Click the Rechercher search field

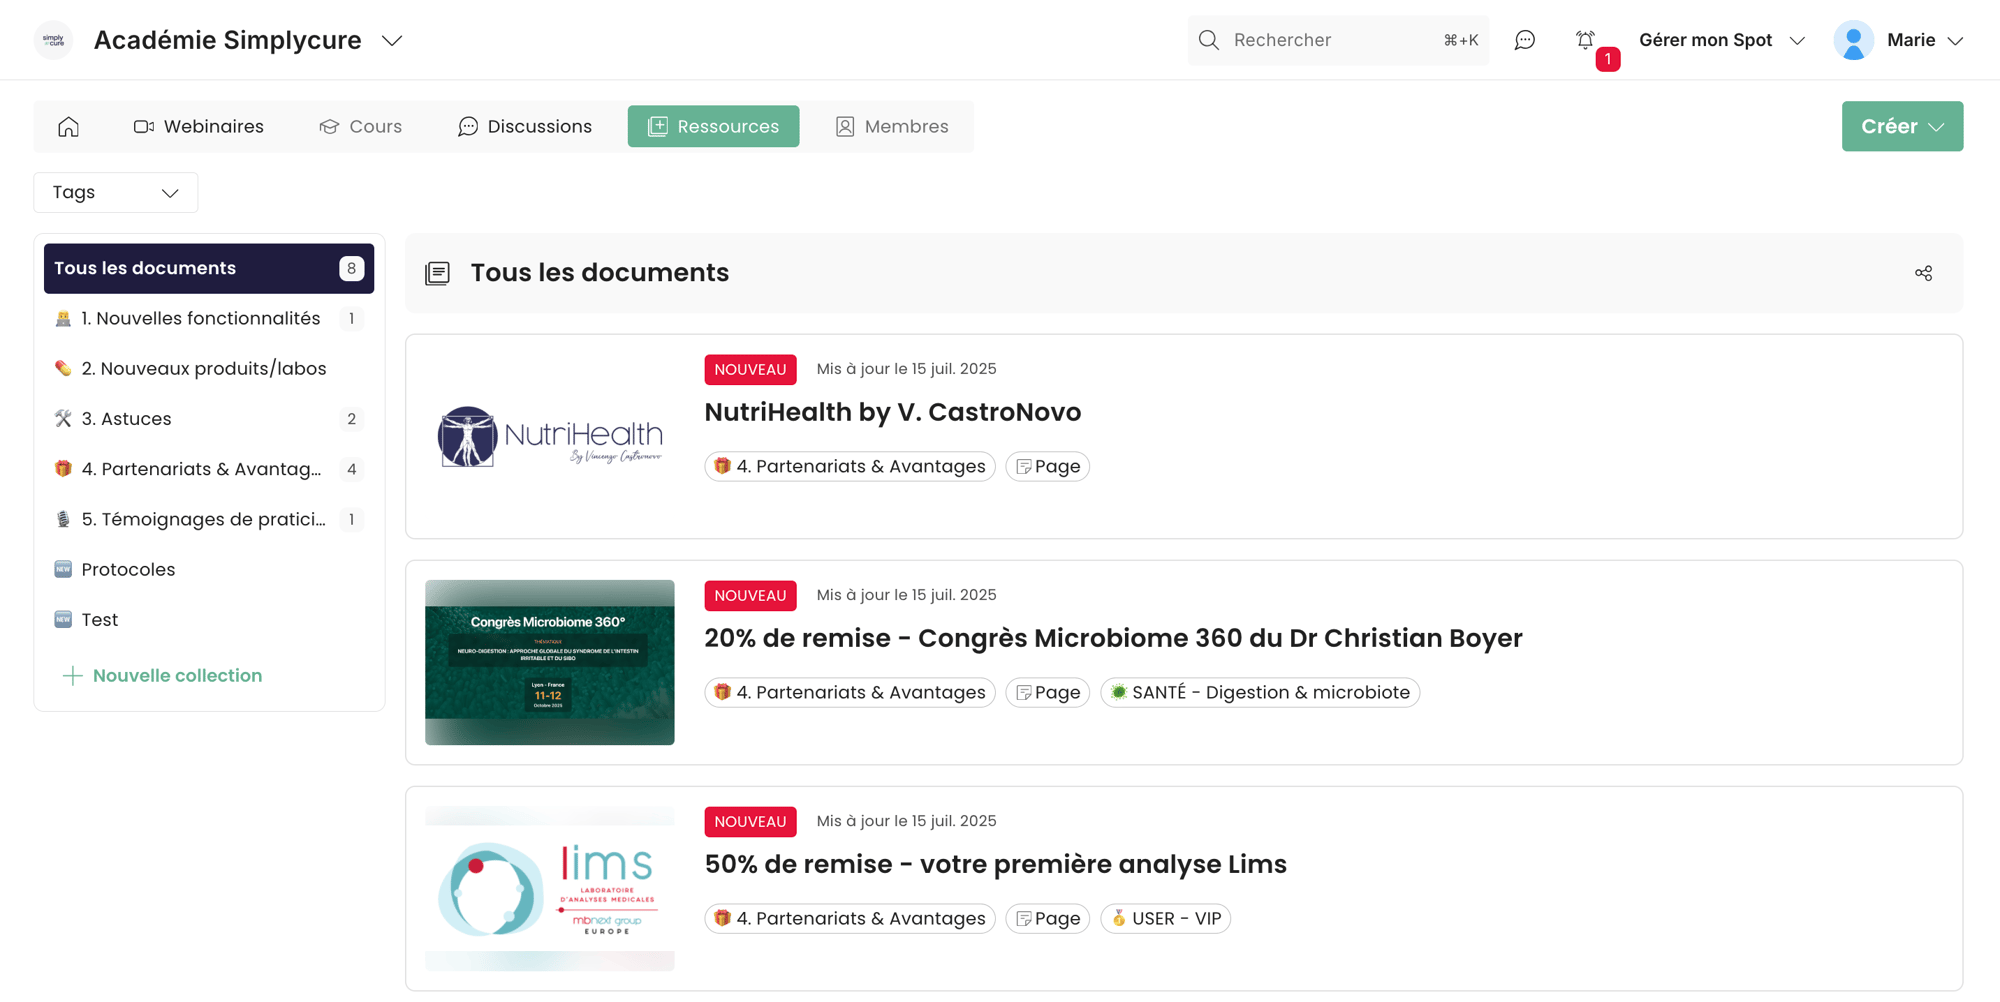click(x=1338, y=40)
